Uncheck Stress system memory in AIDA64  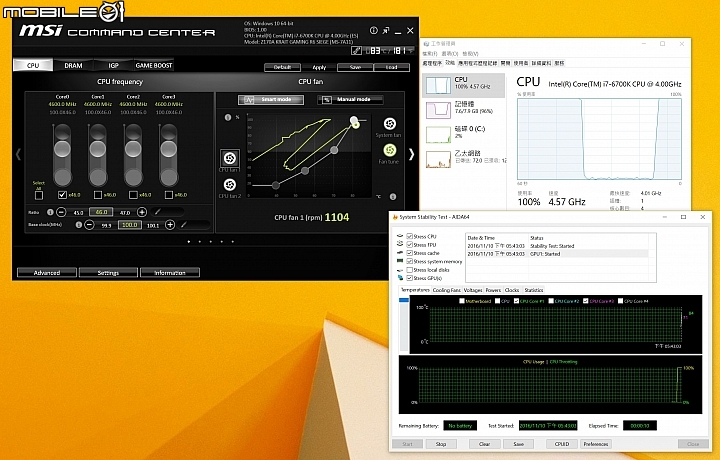pyautogui.click(x=410, y=261)
